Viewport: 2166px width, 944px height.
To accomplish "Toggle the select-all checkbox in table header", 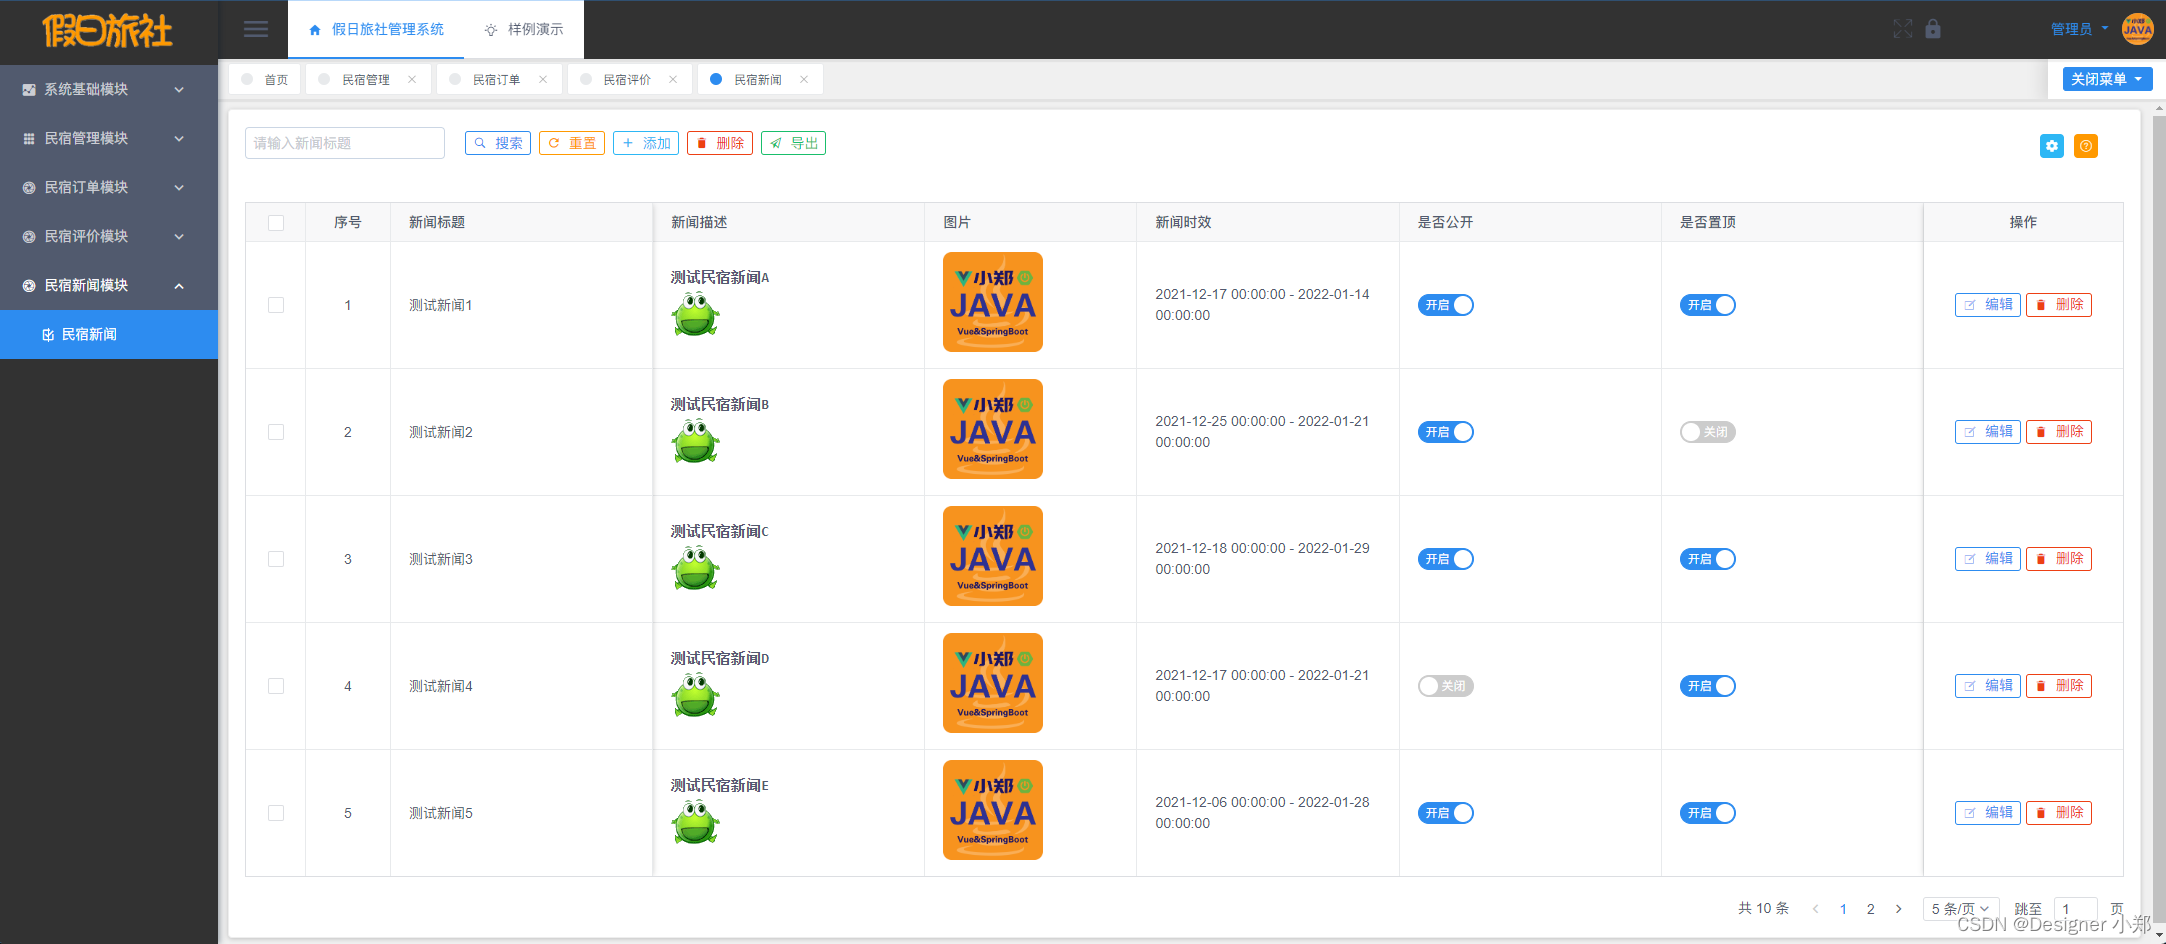I will pyautogui.click(x=276, y=223).
